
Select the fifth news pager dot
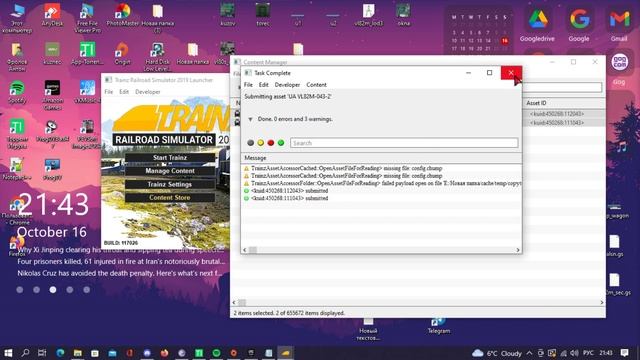point(87,289)
